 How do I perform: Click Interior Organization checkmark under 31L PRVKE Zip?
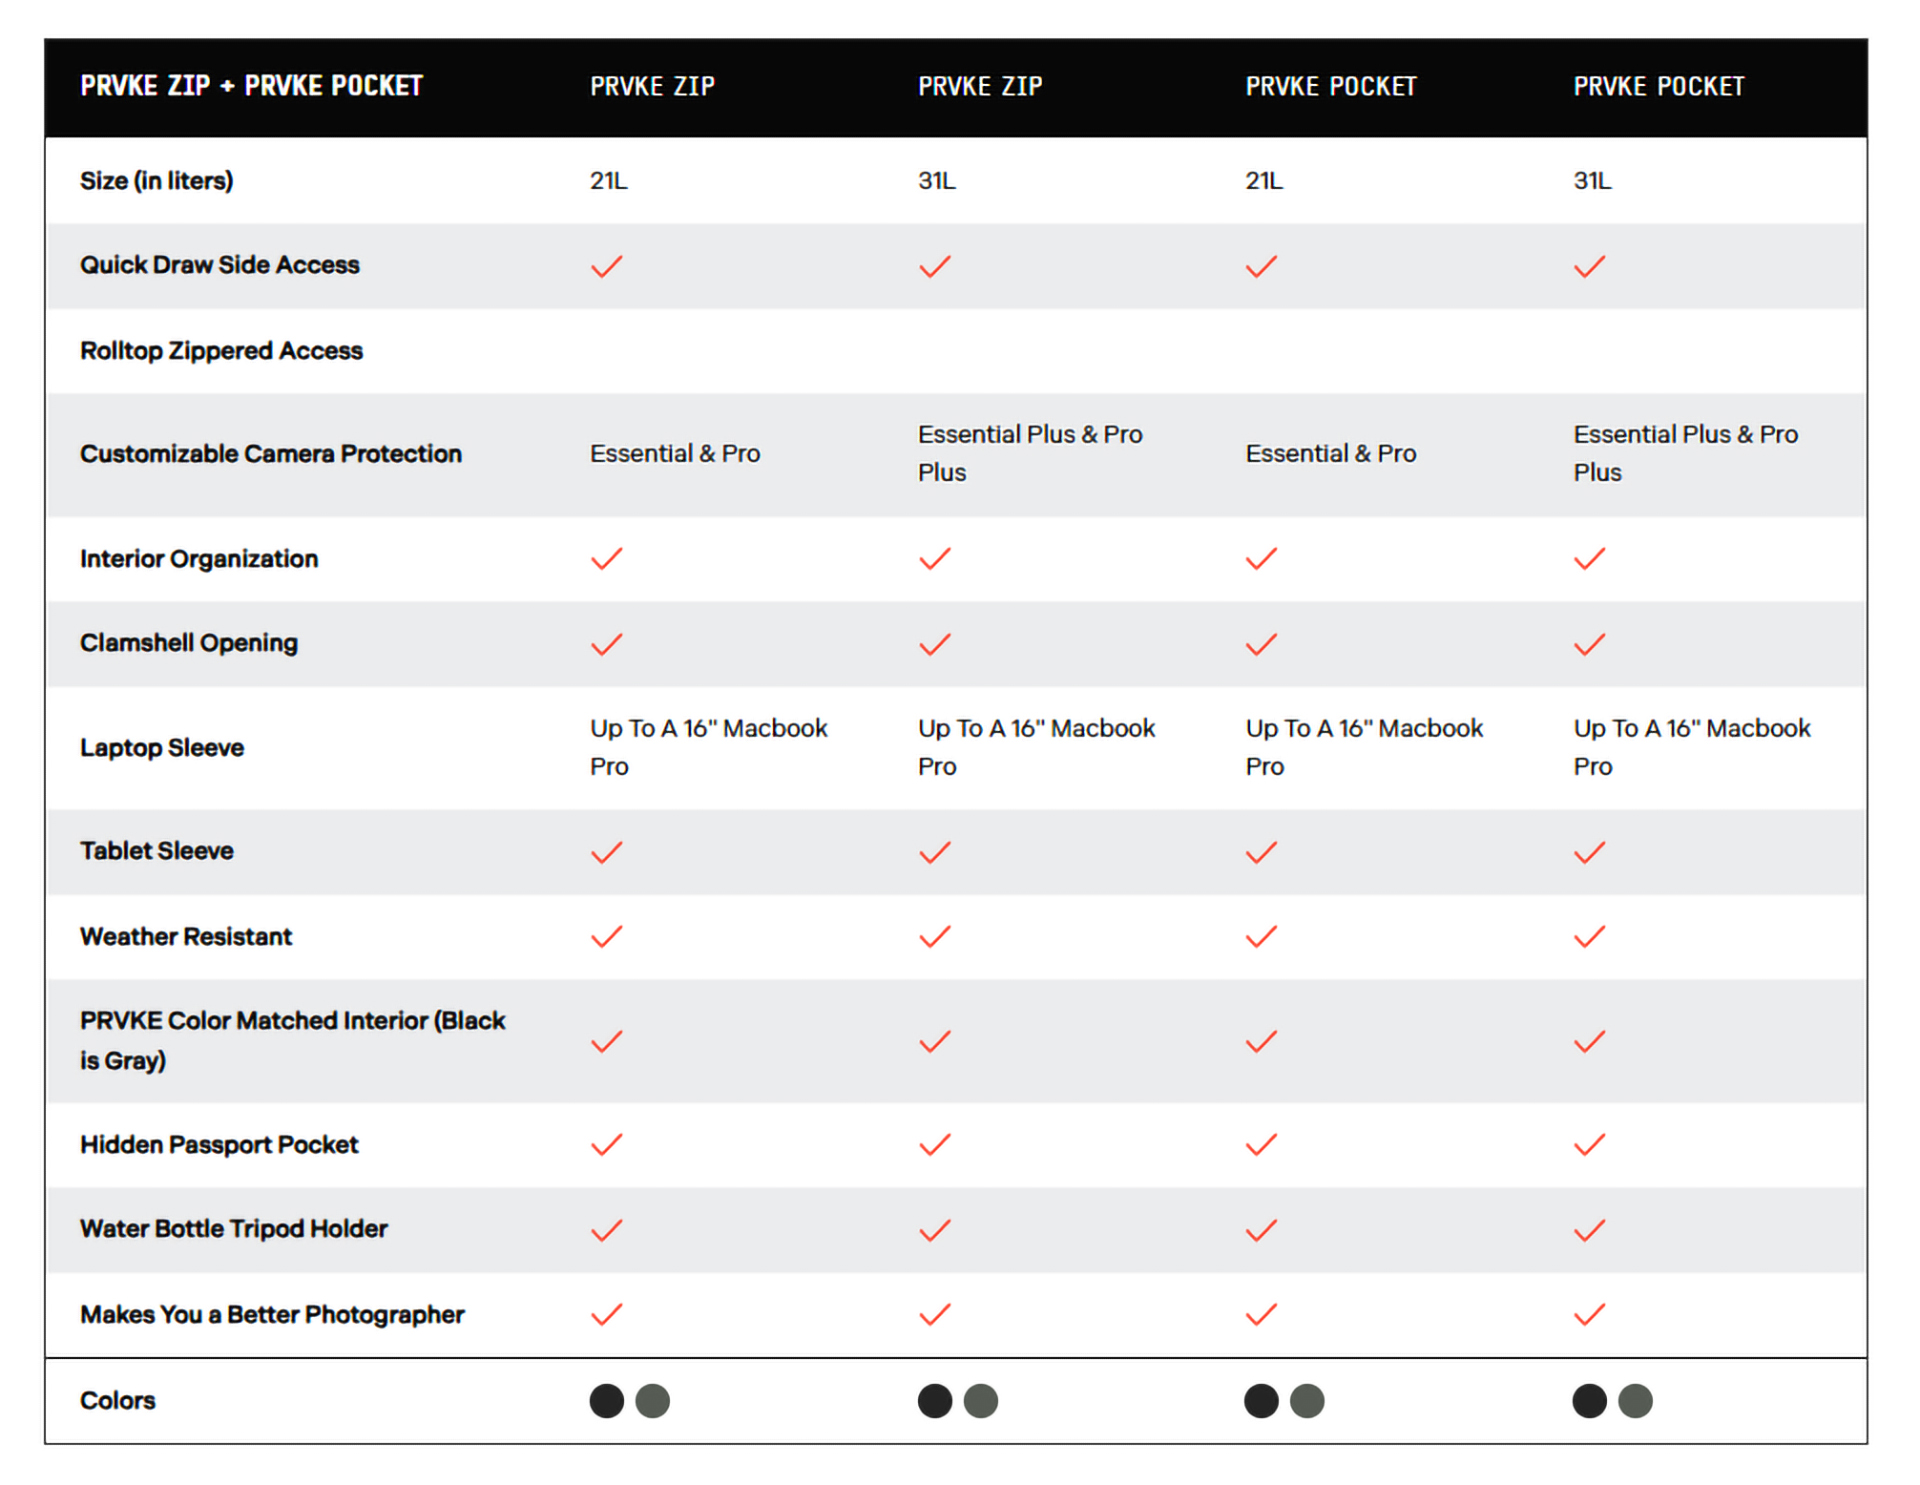(934, 559)
